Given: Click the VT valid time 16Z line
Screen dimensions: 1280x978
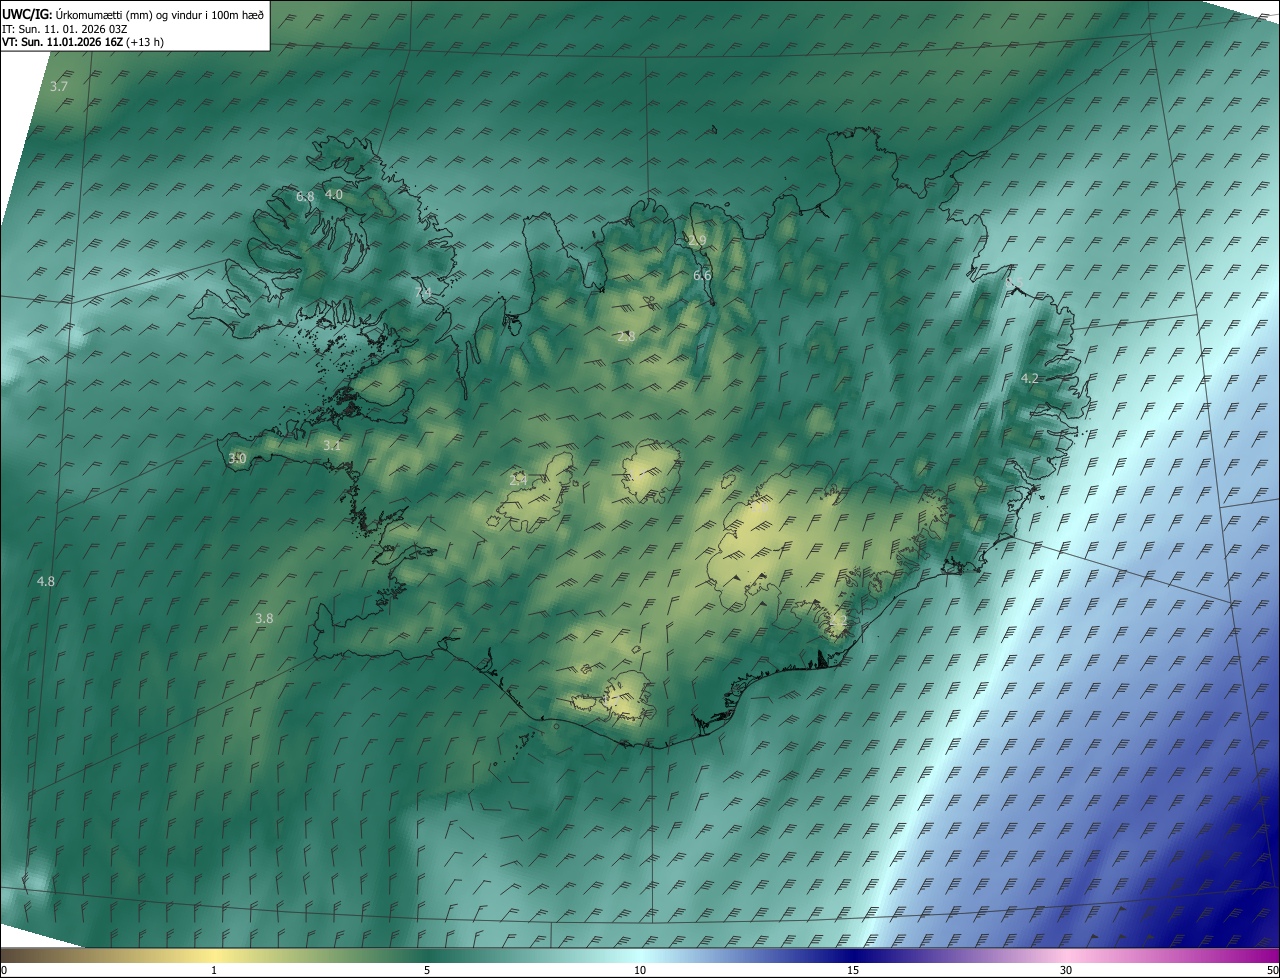Looking at the screenshot, I should (82, 42).
